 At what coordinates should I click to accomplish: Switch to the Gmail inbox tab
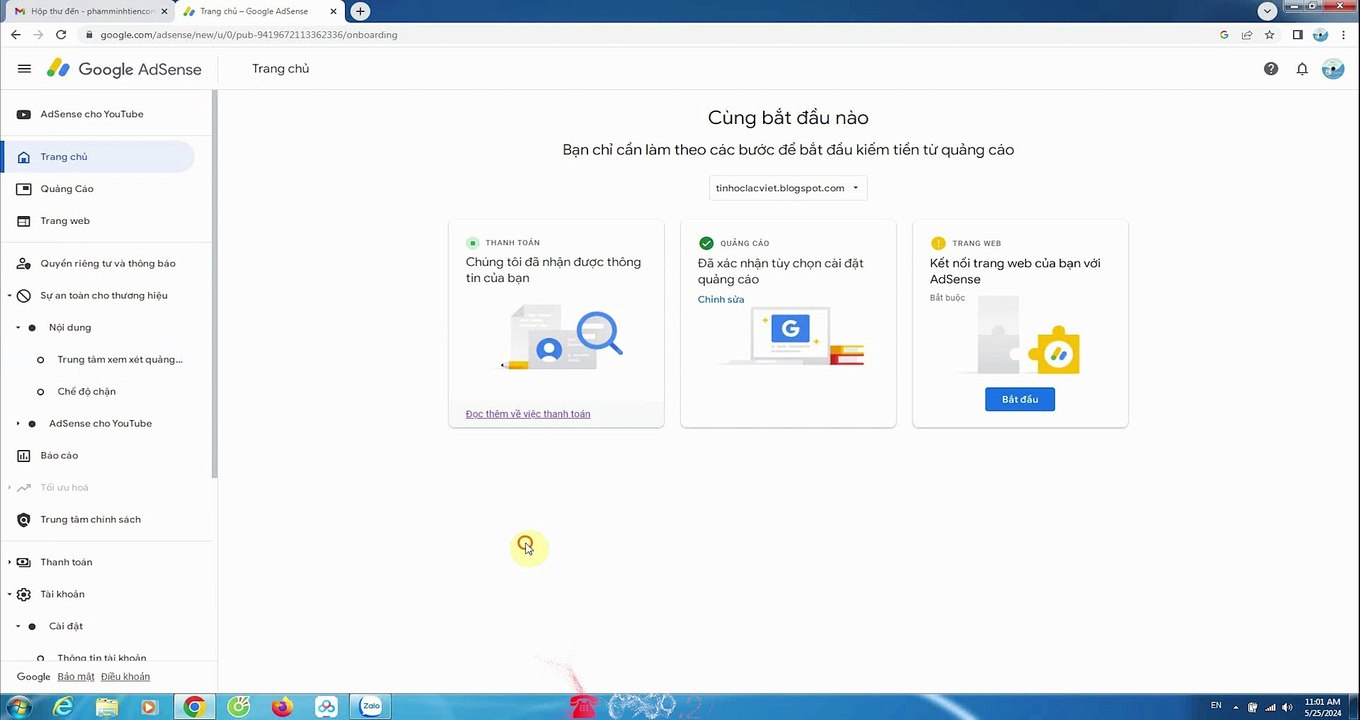pos(88,11)
